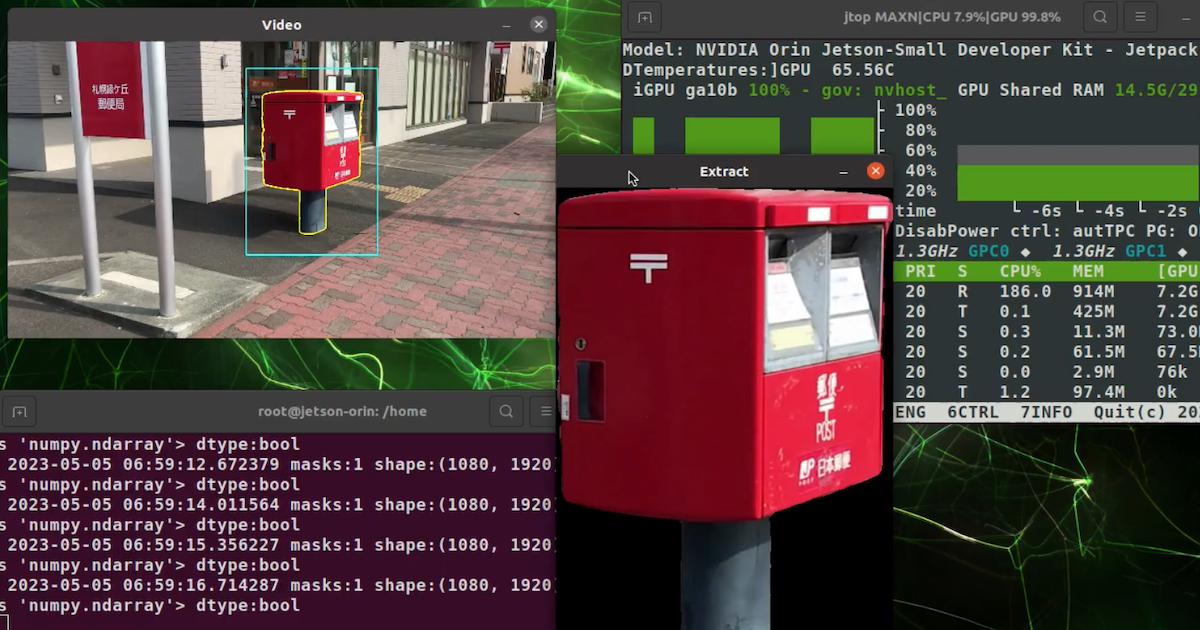This screenshot has width=1200, height=630.
Task: Switch to the 7INFO tab in jtop
Action: click(1046, 412)
